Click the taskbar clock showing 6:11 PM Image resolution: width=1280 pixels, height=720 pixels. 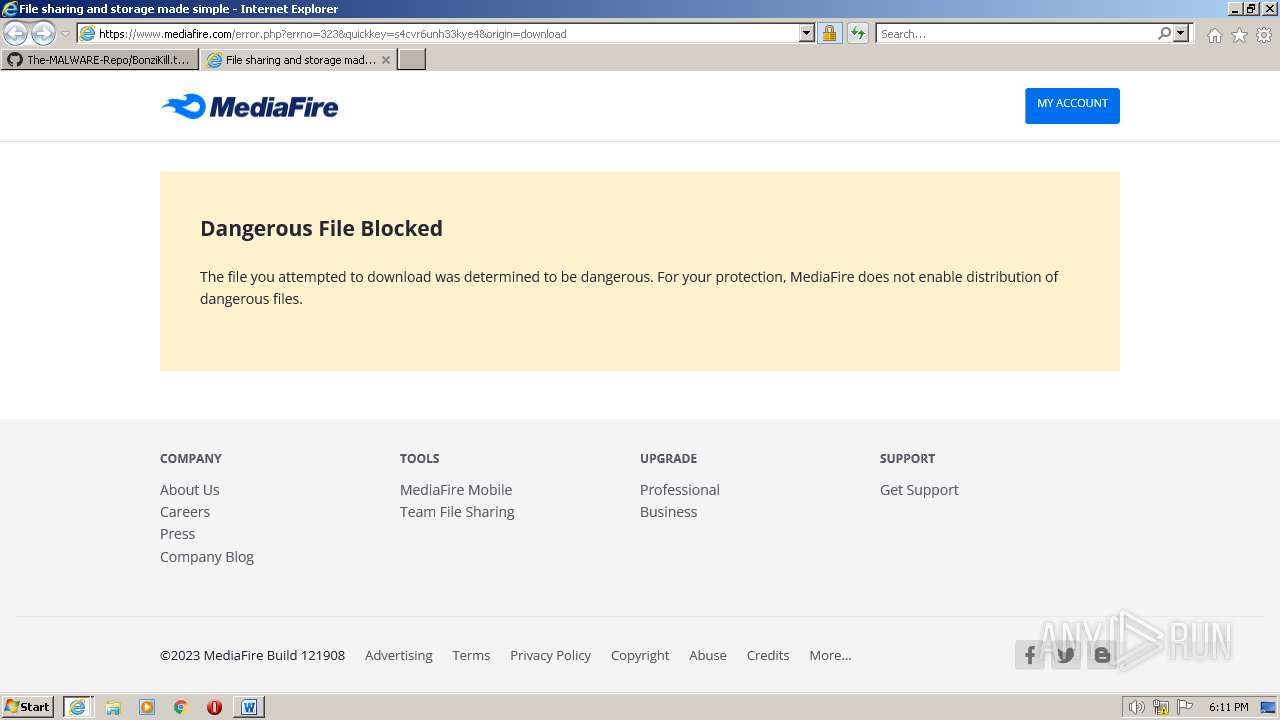click(1228, 707)
